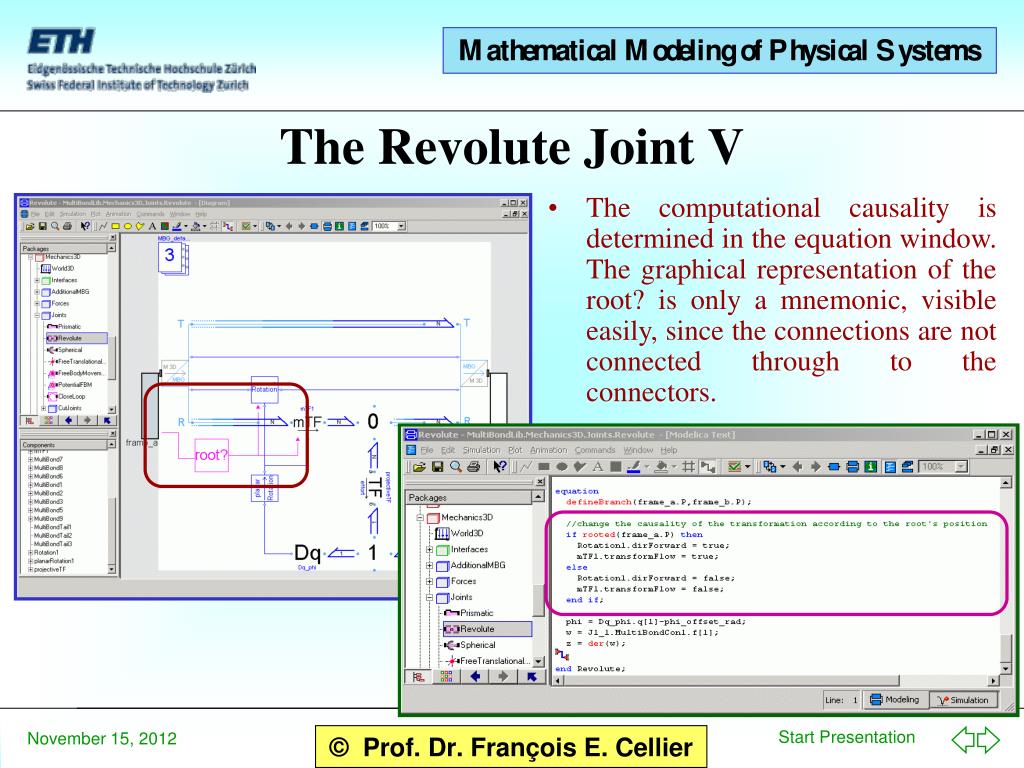Select Modelica Text layer icon in Modelica Text window

click(890, 466)
